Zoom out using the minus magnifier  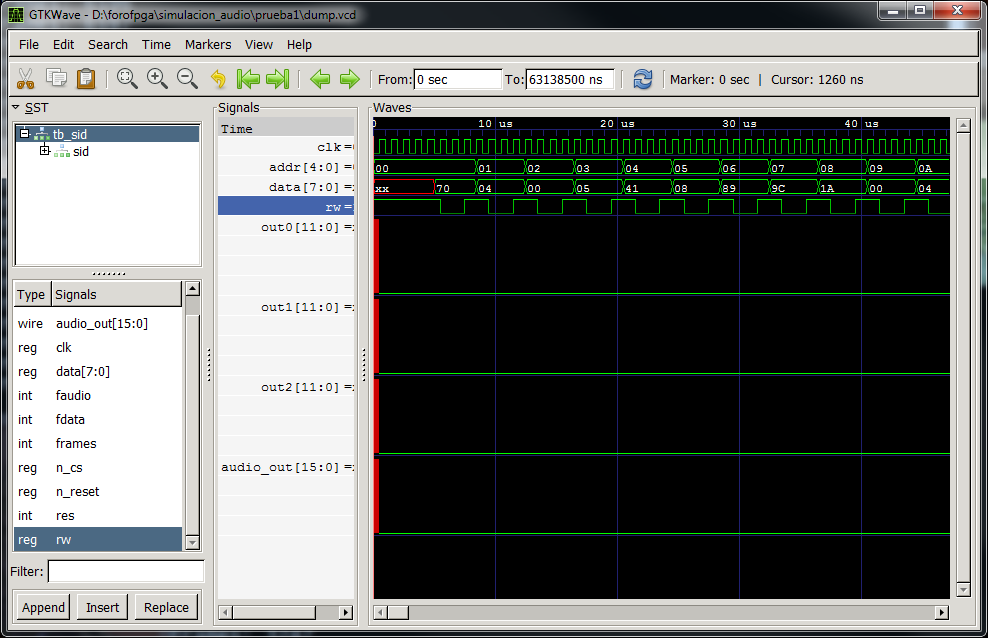(187, 79)
